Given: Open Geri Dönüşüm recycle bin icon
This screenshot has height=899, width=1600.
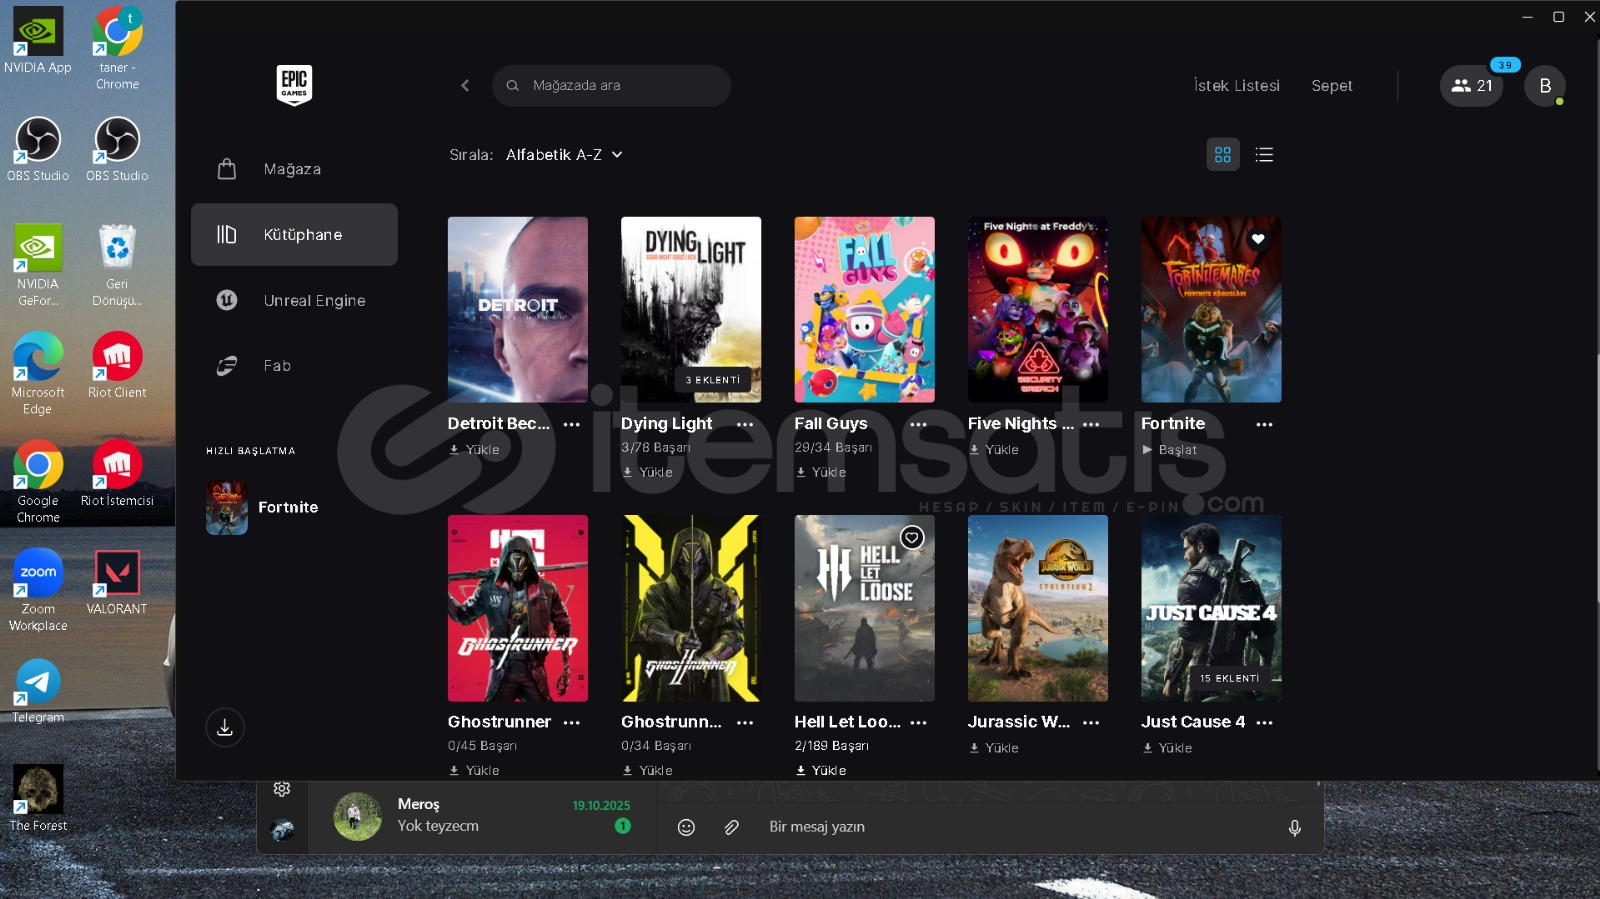Looking at the screenshot, I should (117, 265).
